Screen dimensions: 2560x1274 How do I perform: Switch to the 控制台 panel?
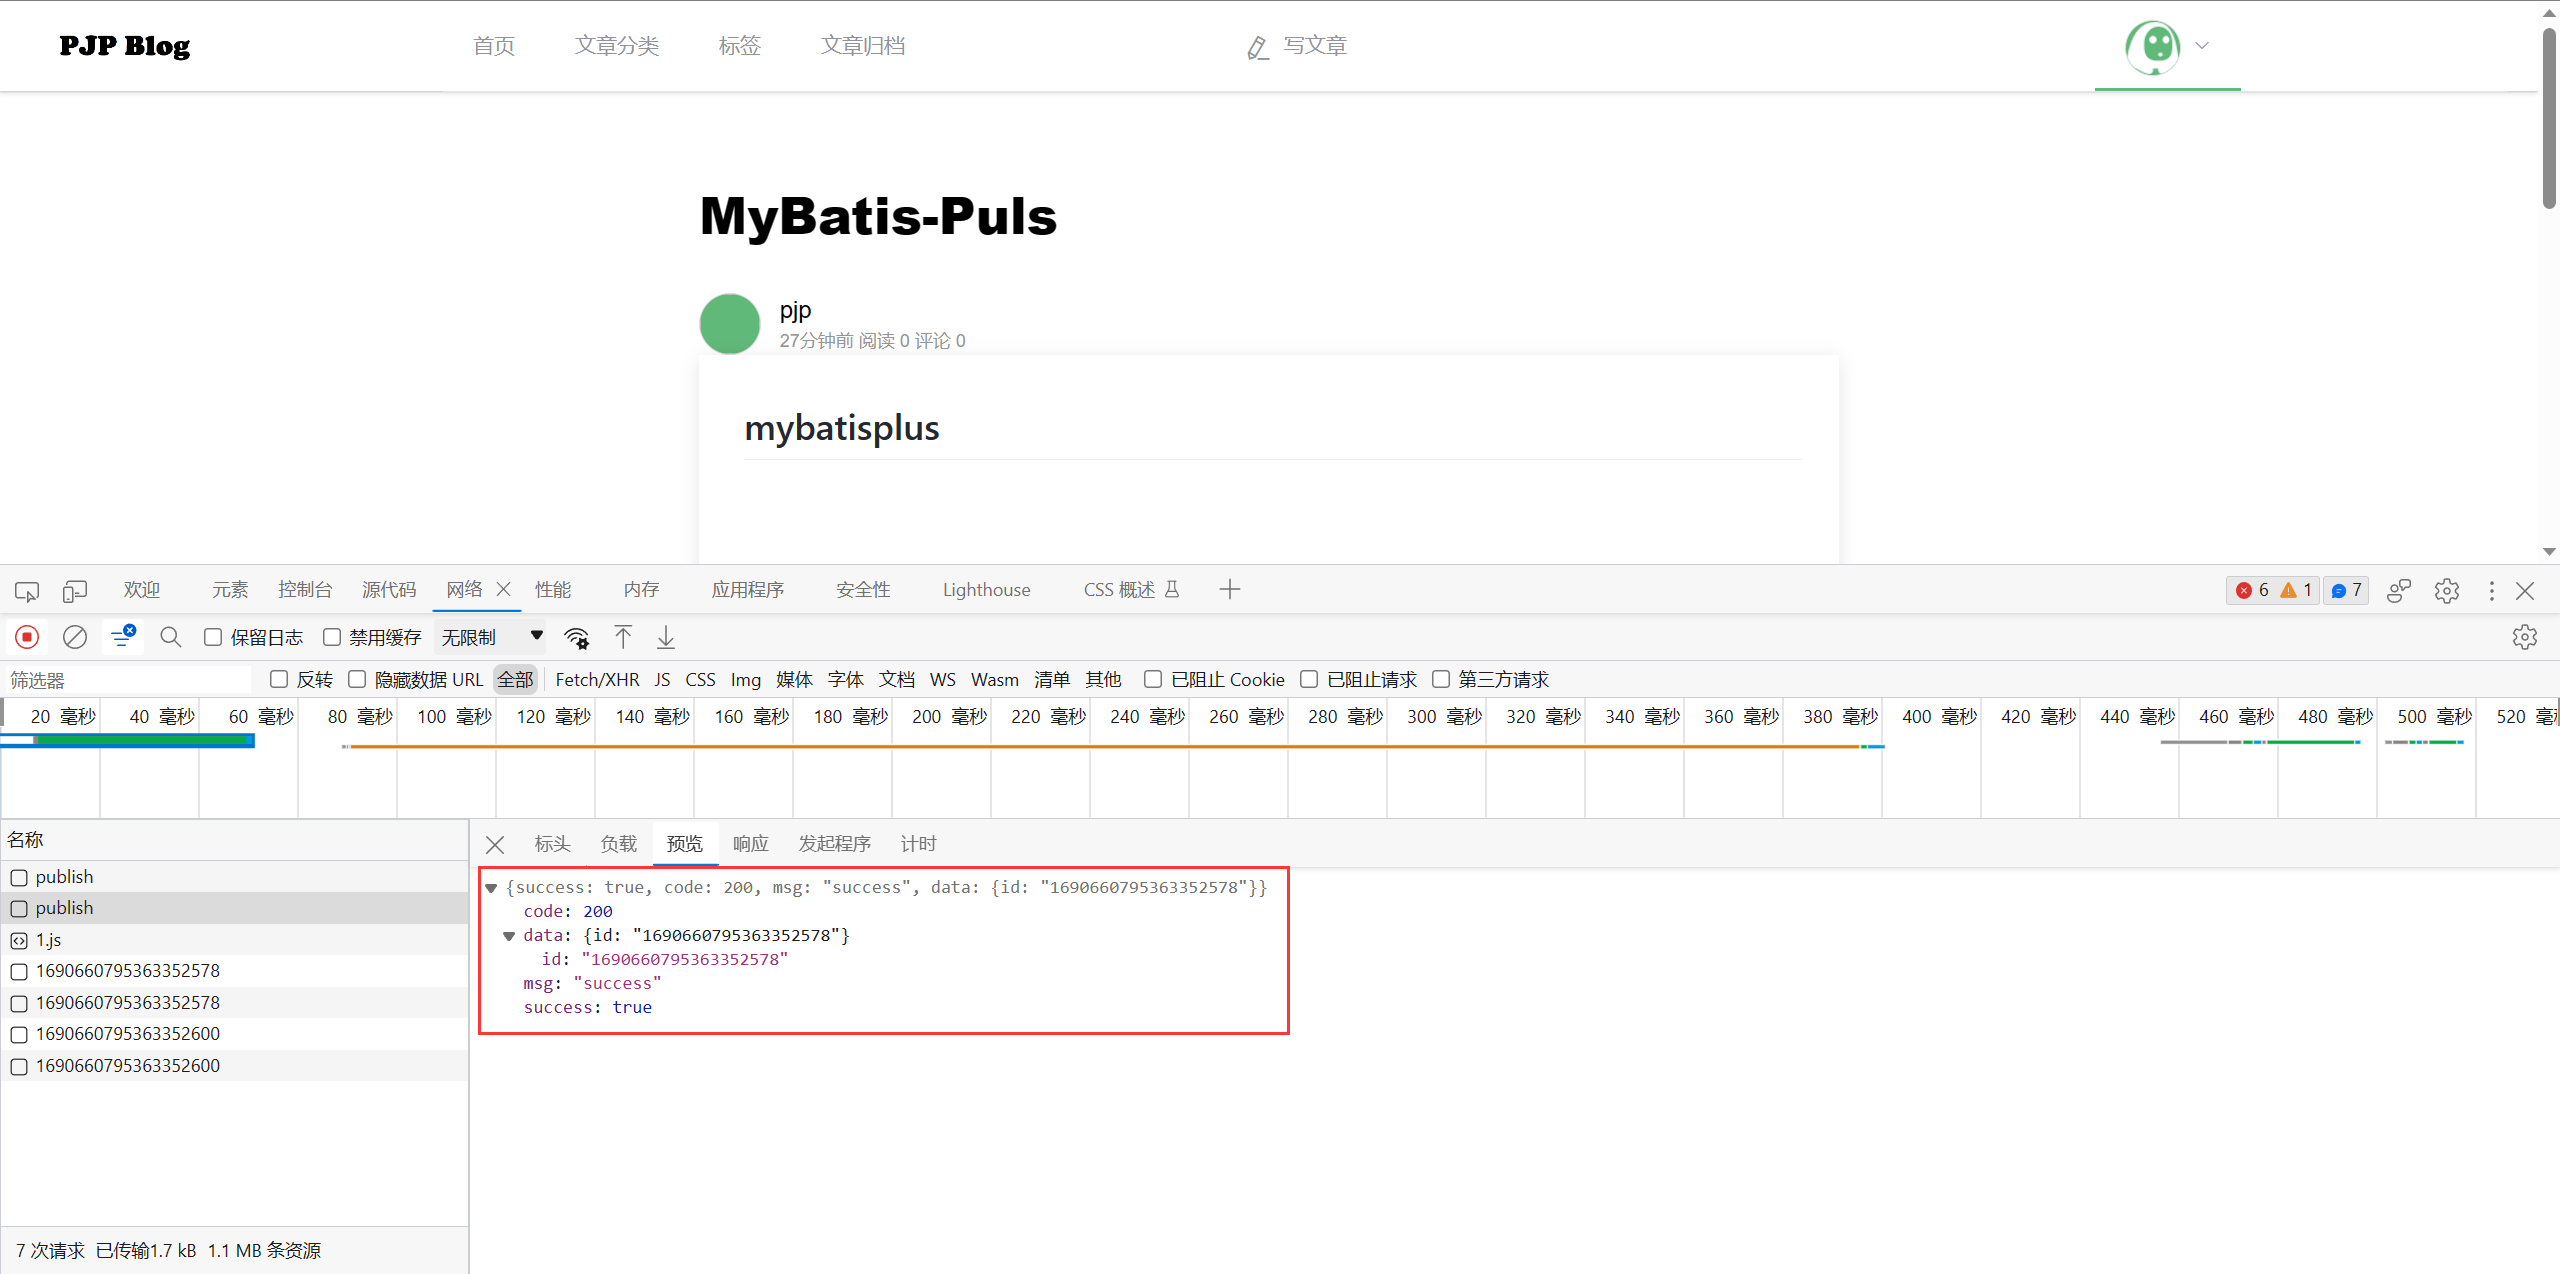coord(305,590)
